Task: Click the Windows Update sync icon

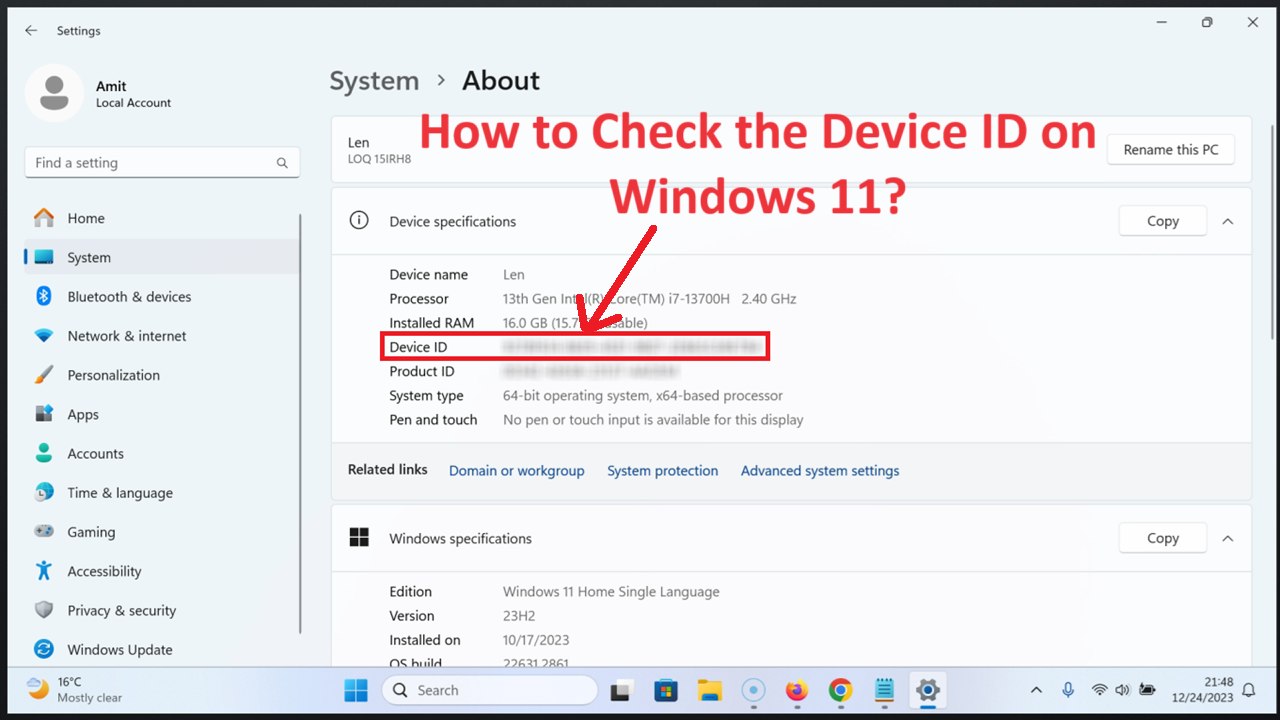Action: 44,649
